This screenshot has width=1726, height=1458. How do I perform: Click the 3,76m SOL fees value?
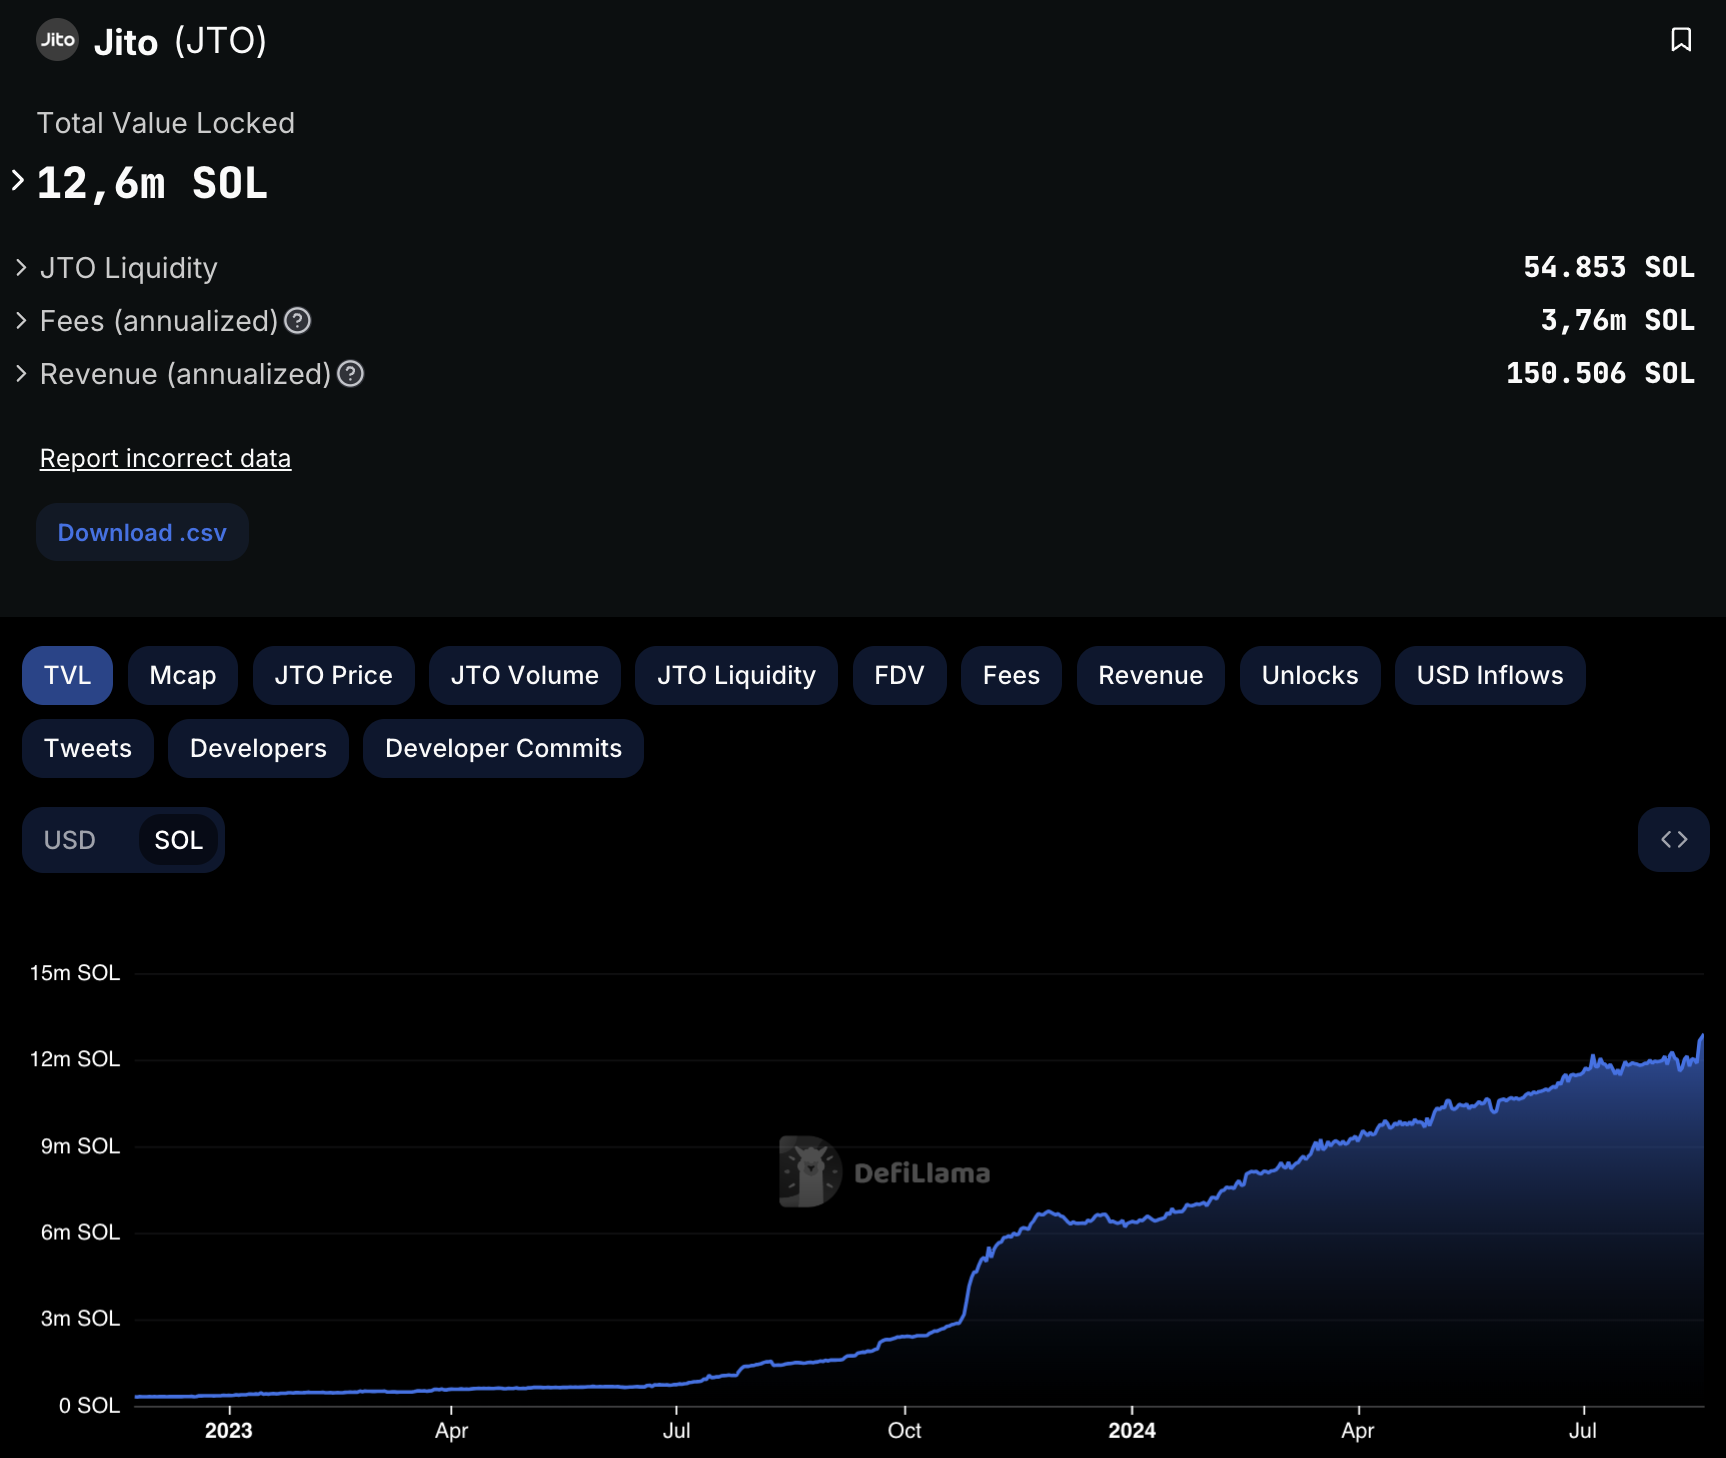1618,321
